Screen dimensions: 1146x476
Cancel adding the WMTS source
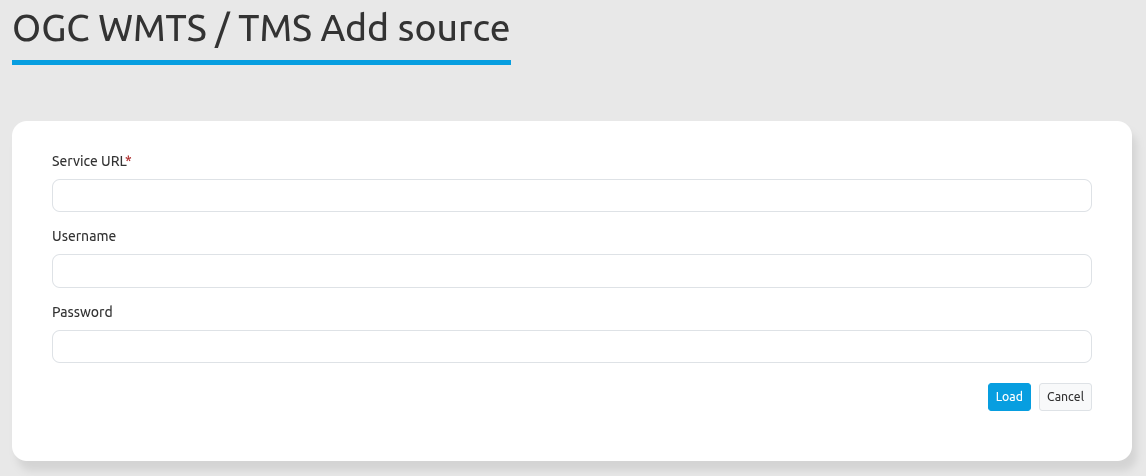[x=1065, y=397]
